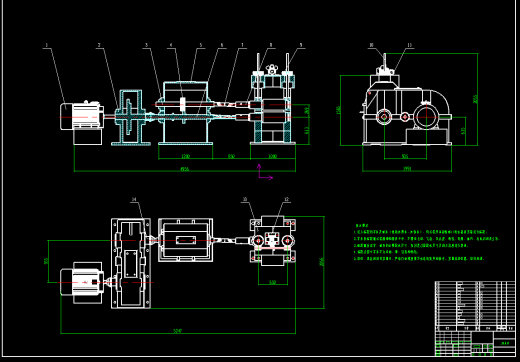The width and height of the screenshot is (520, 362).
Task: Select balloon 14 in the plan view
Action: 134,199
